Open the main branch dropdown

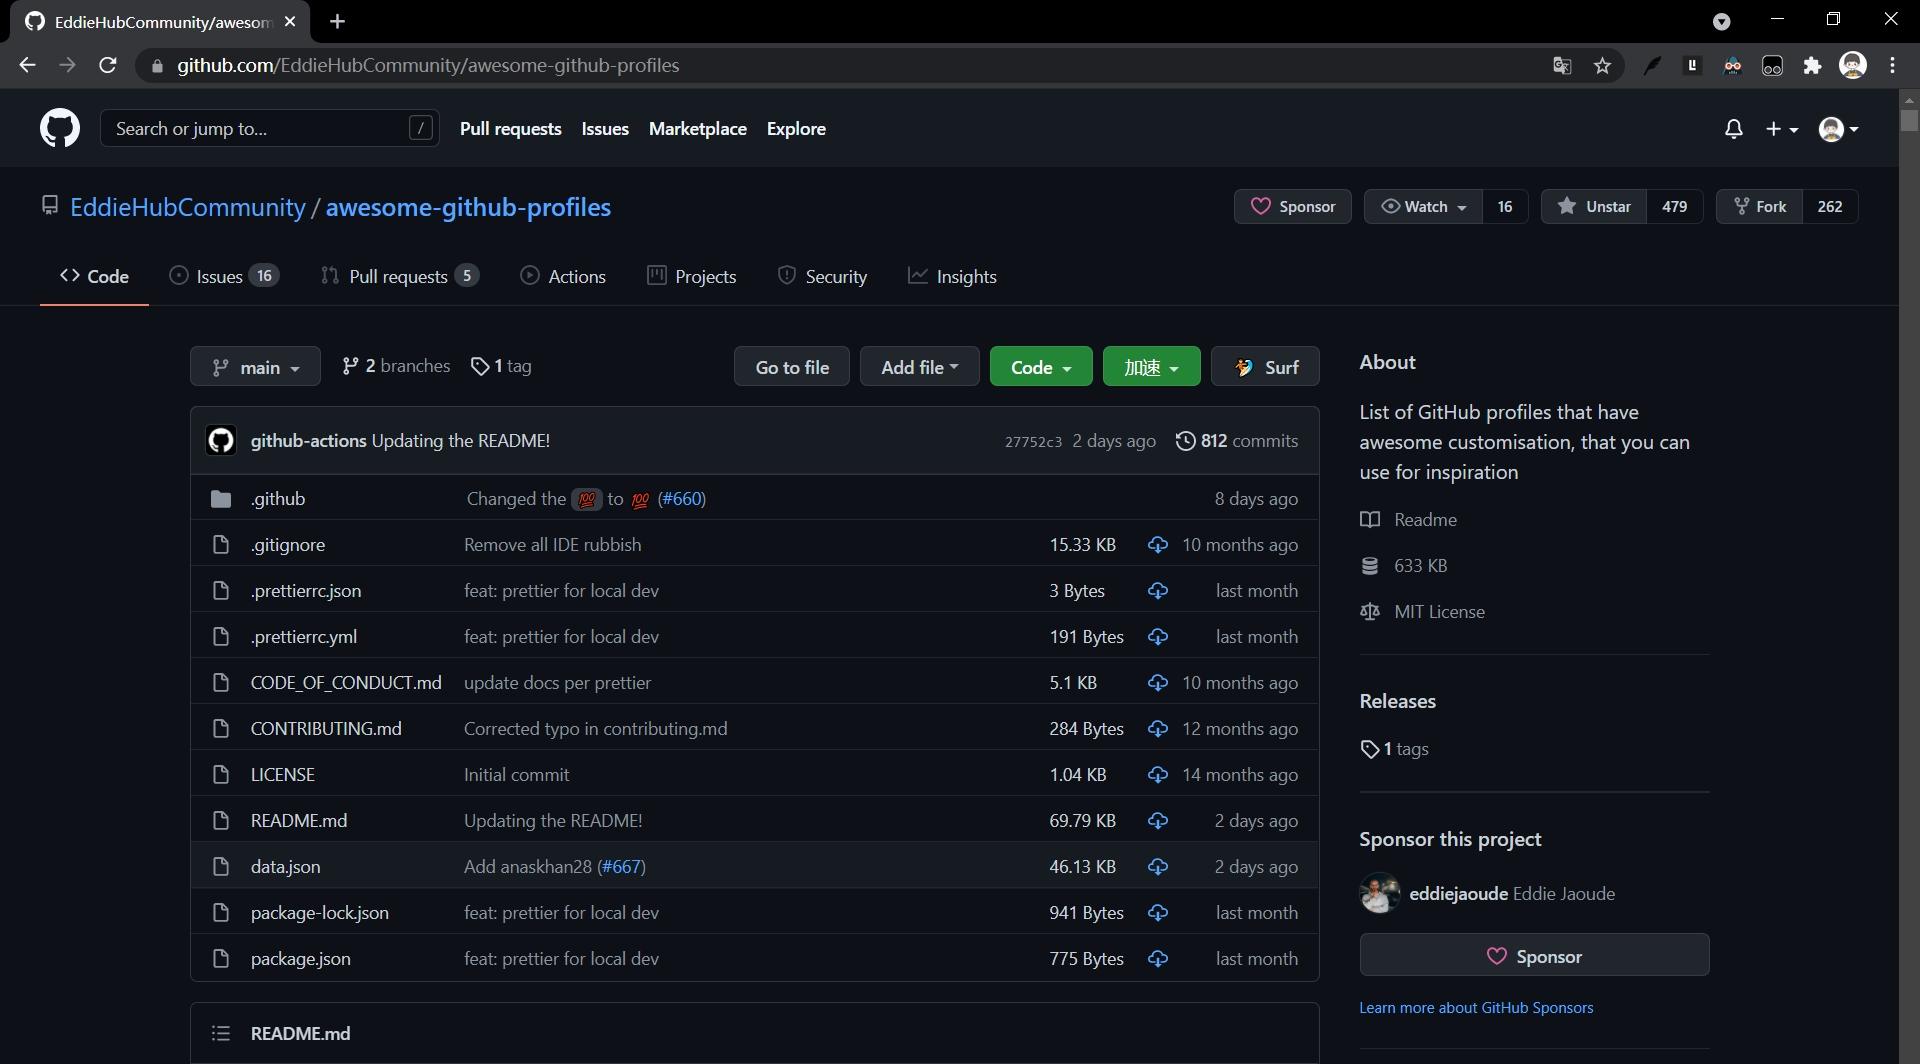click(255, 366)
